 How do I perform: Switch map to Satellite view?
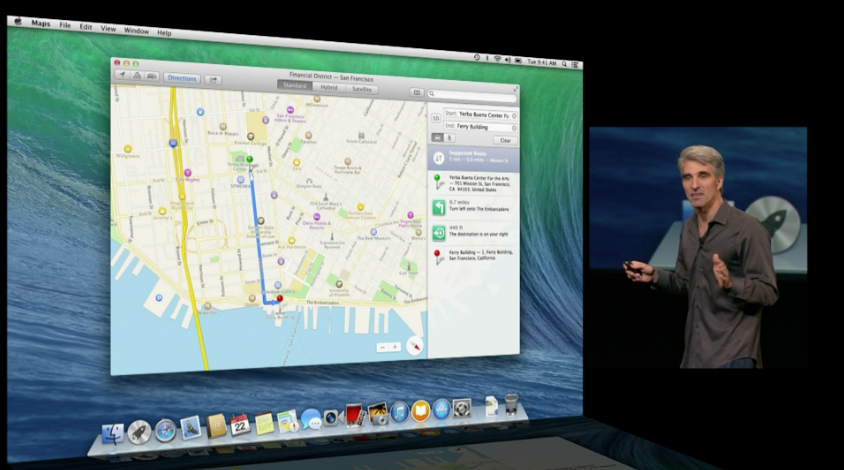362,89
